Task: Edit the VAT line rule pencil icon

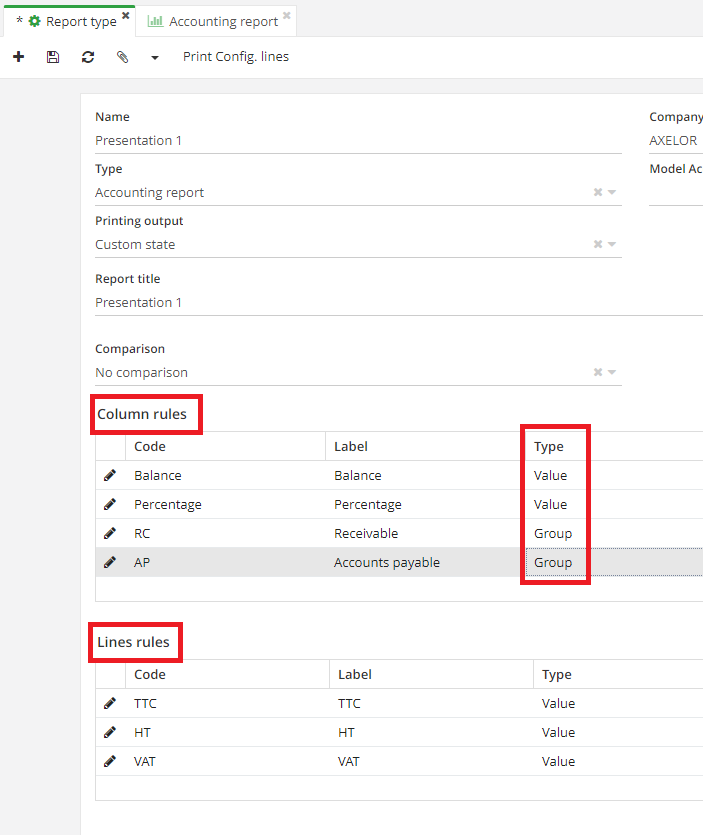Action: 110,762
